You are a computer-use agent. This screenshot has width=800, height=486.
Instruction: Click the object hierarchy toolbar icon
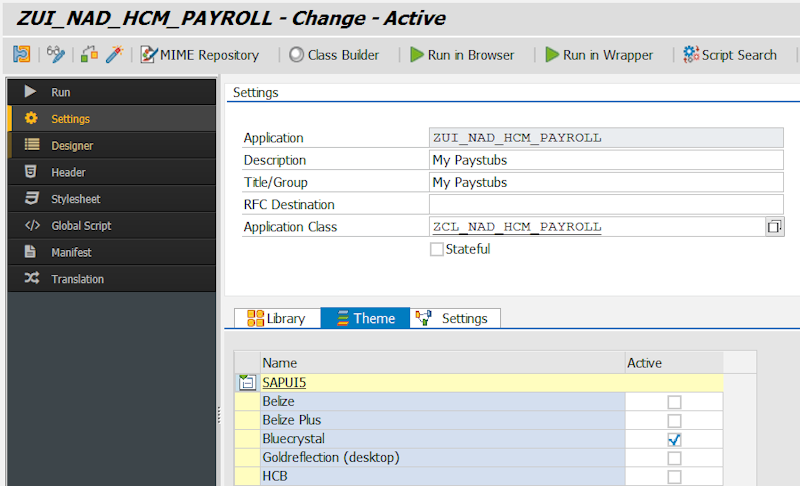pos(90,55)
